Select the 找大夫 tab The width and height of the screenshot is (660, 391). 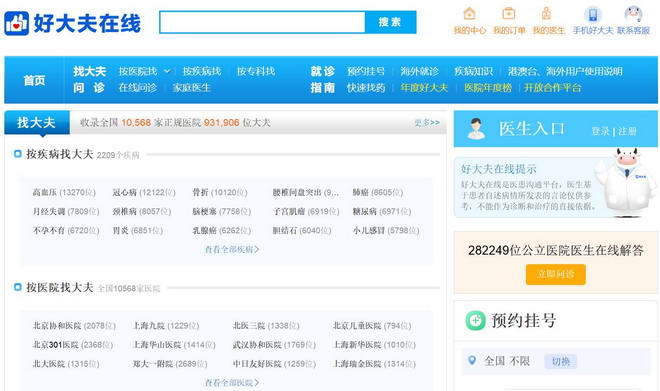[x=37, y=122]
